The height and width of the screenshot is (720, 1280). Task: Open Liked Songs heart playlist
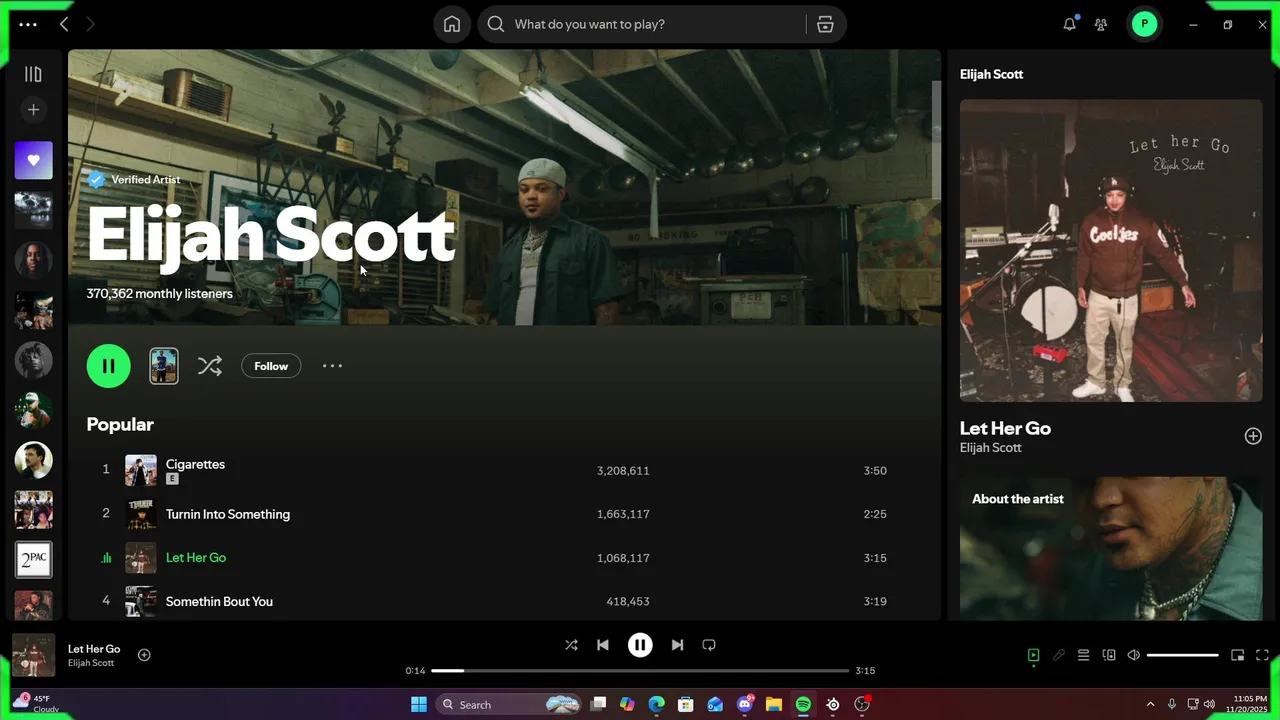point(33,160)
